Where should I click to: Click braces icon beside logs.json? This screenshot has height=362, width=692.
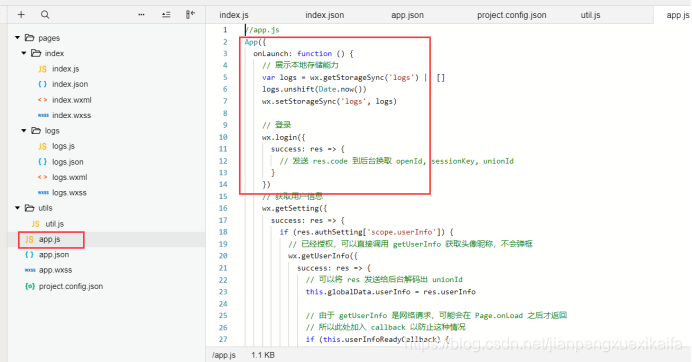coord(42,162)
